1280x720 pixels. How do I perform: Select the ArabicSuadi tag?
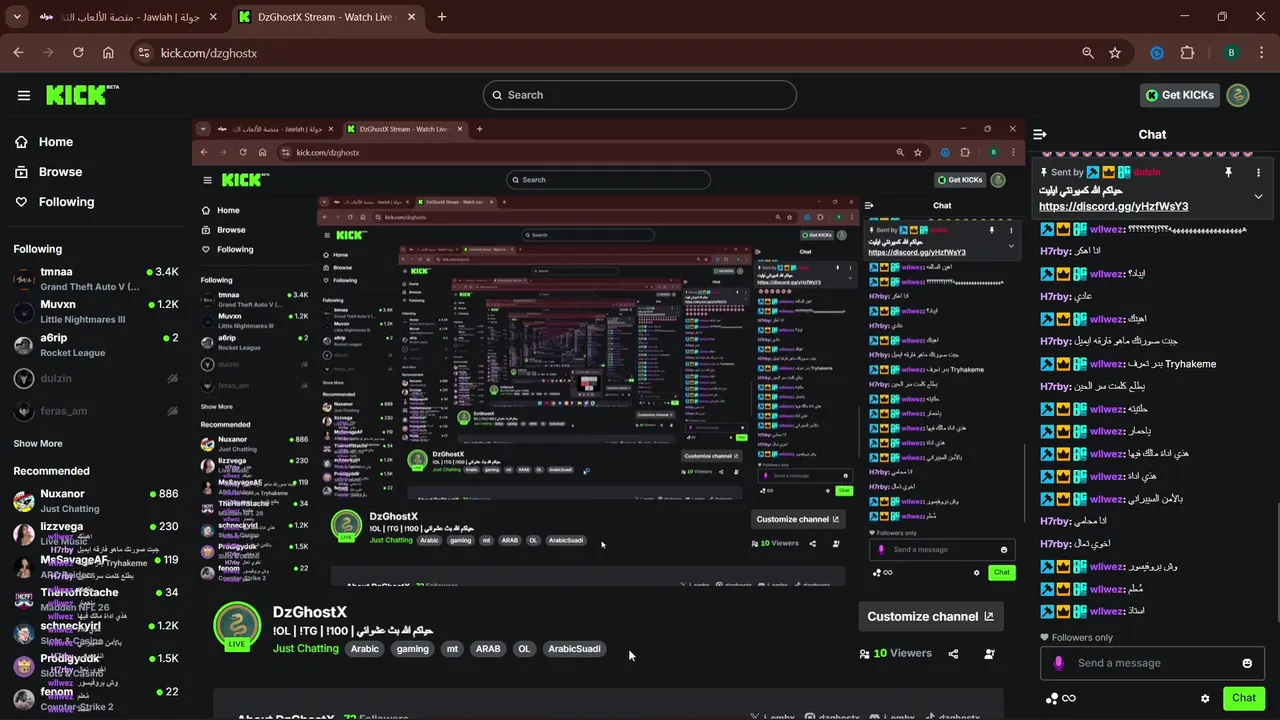pos(575,649)
